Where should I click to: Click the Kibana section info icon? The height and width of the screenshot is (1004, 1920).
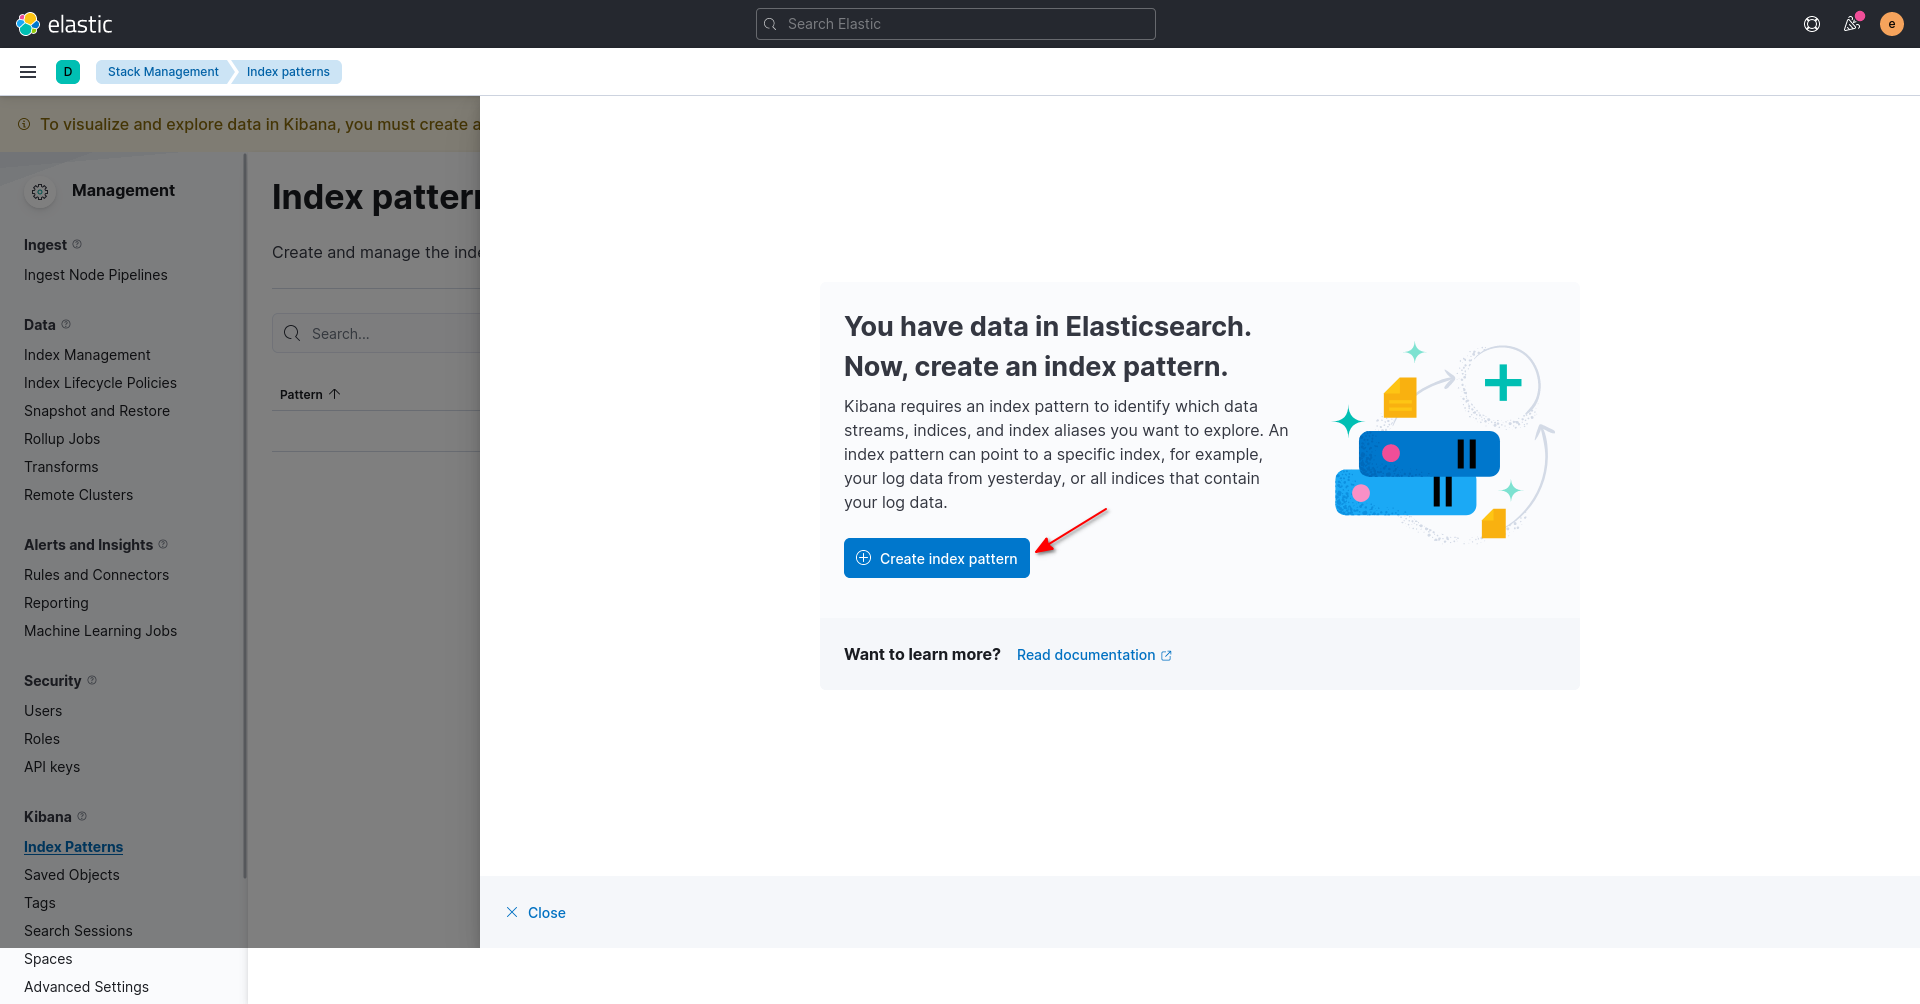point(82,816)
